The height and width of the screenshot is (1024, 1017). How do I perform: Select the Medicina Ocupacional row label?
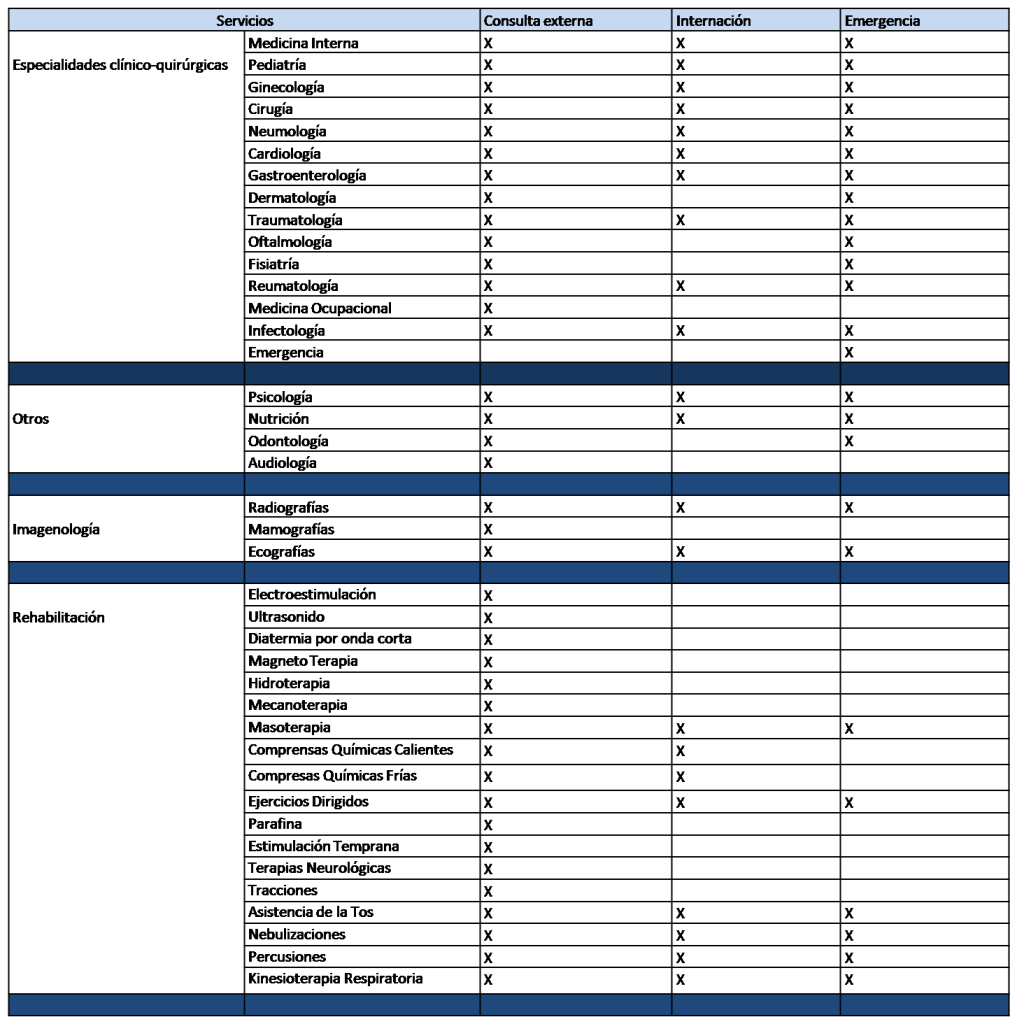(319, 308)
